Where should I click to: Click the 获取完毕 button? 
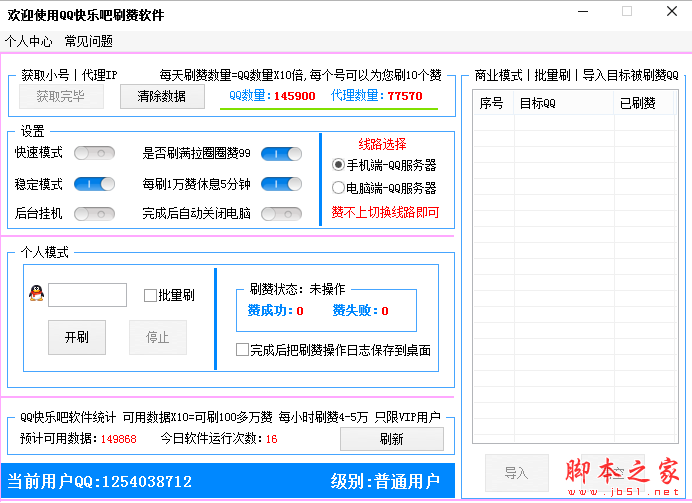point(61,96)
